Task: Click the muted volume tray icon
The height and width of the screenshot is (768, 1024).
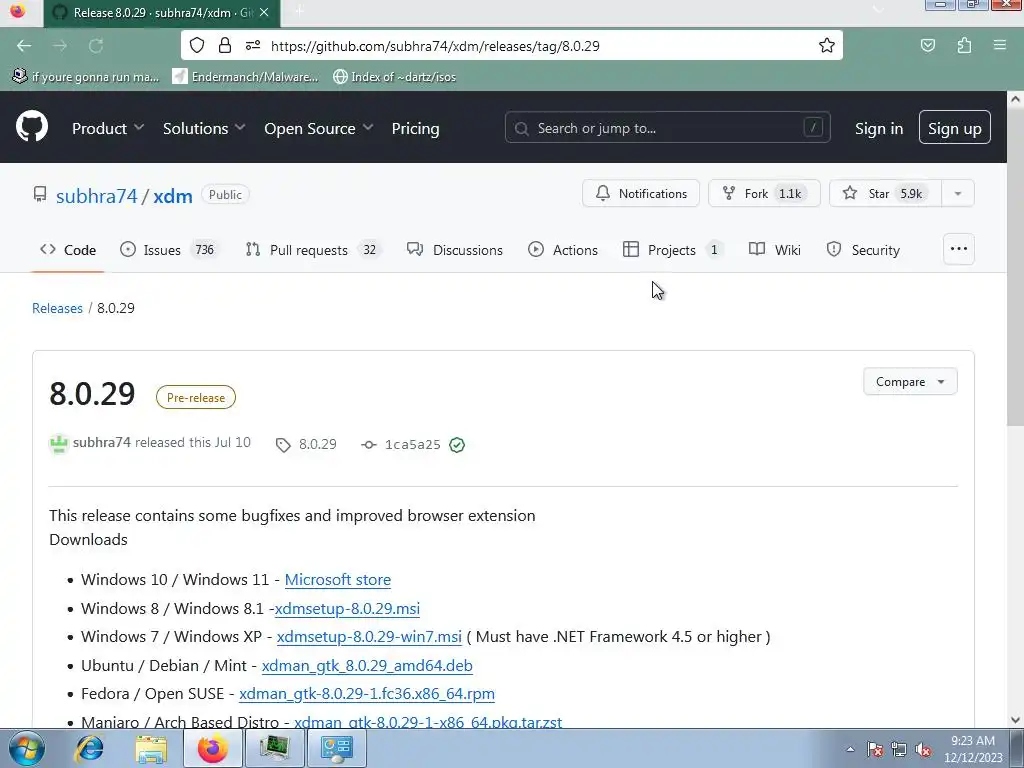Action: pyautogui.click(x=923, y=749)
